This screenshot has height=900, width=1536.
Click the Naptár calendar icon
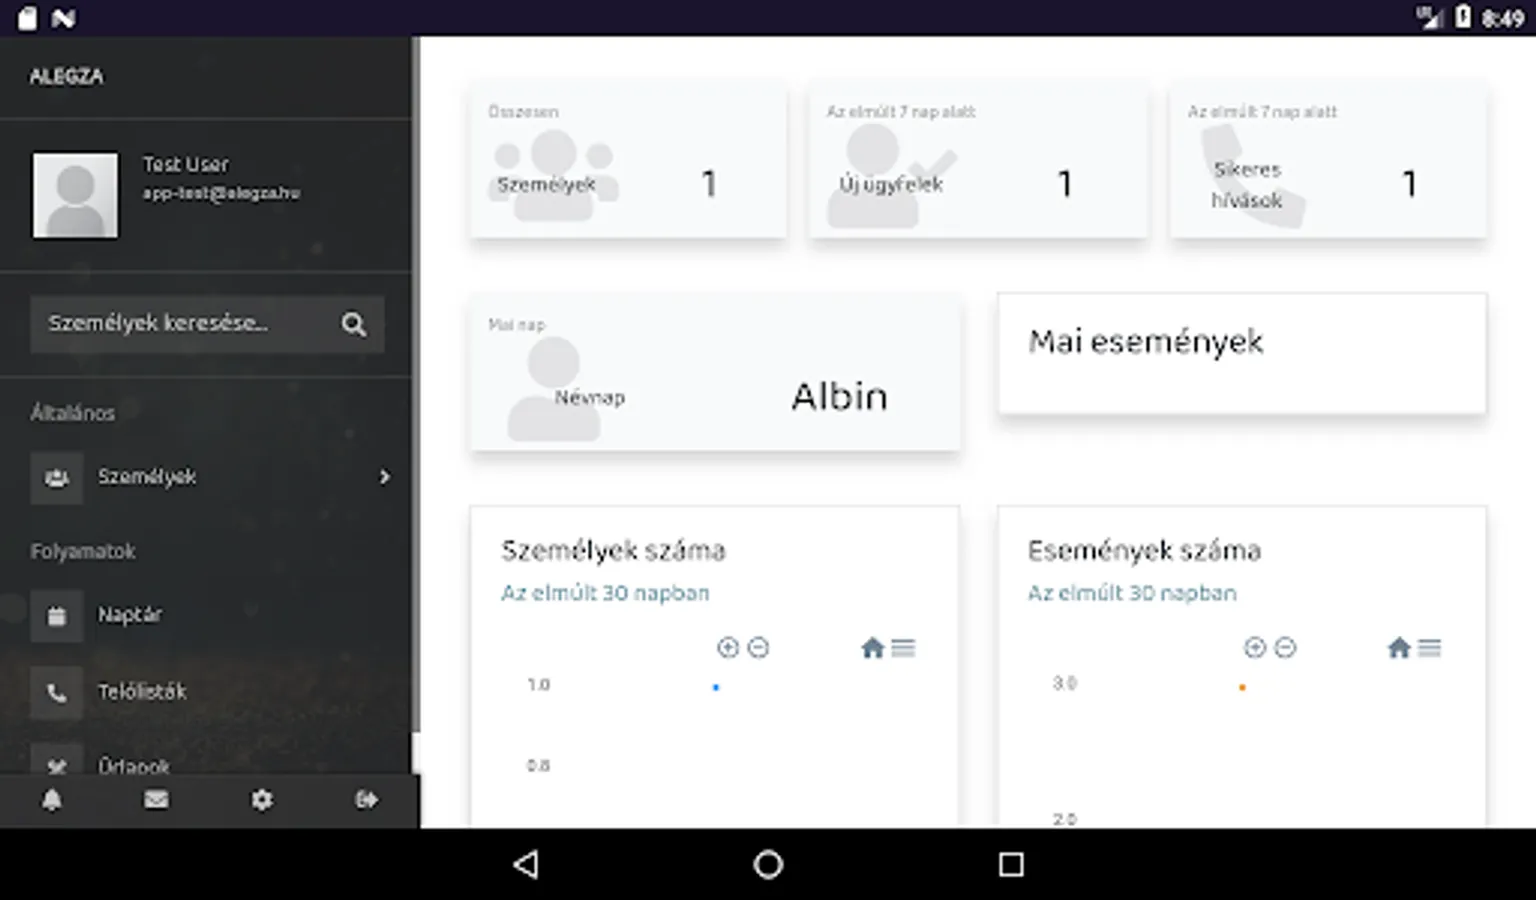pos(57,616)
